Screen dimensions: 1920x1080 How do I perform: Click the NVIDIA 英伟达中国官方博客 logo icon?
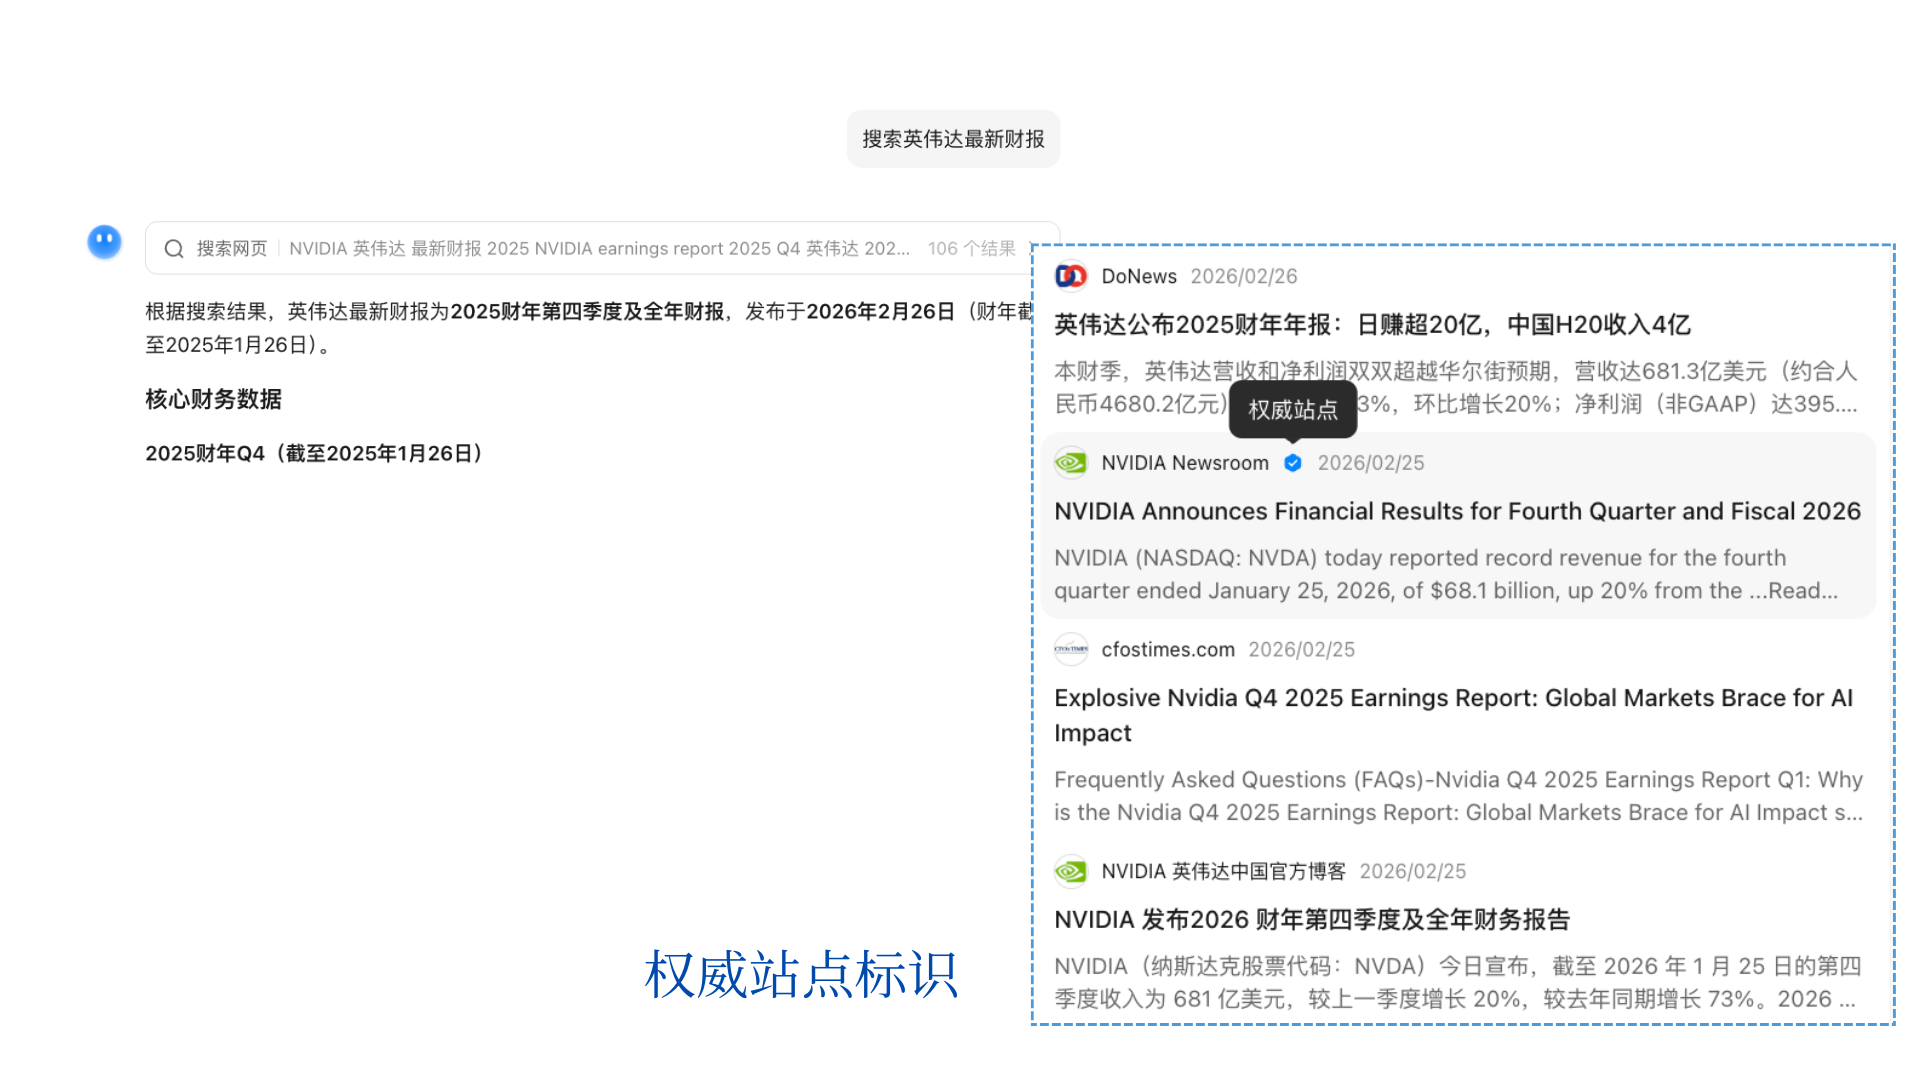tap(1071, 872)
